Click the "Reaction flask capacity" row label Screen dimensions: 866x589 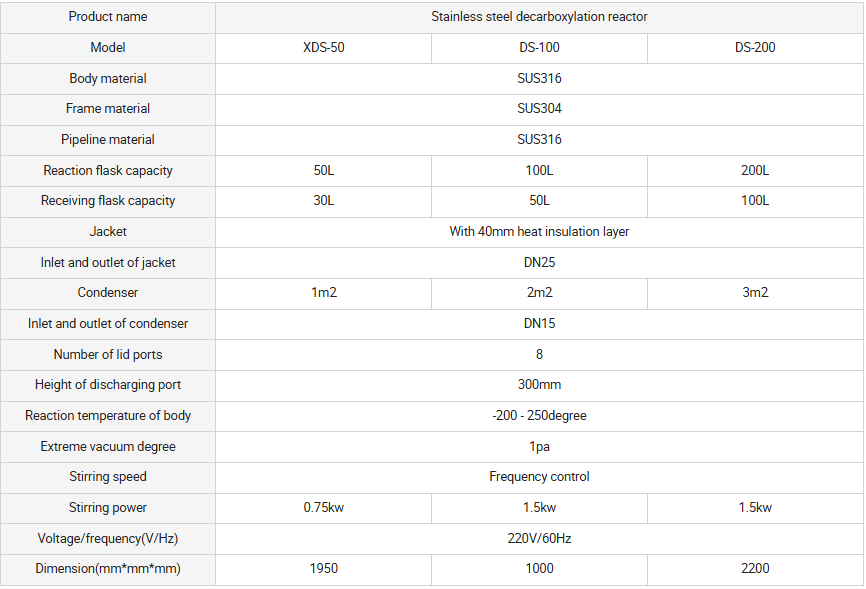[108, 170]
